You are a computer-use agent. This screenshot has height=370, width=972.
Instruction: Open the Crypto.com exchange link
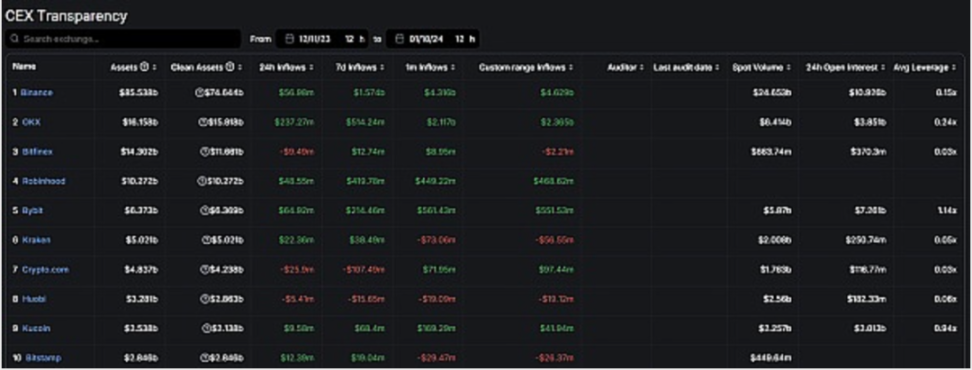pyautogui.click(x=45, y=270)
